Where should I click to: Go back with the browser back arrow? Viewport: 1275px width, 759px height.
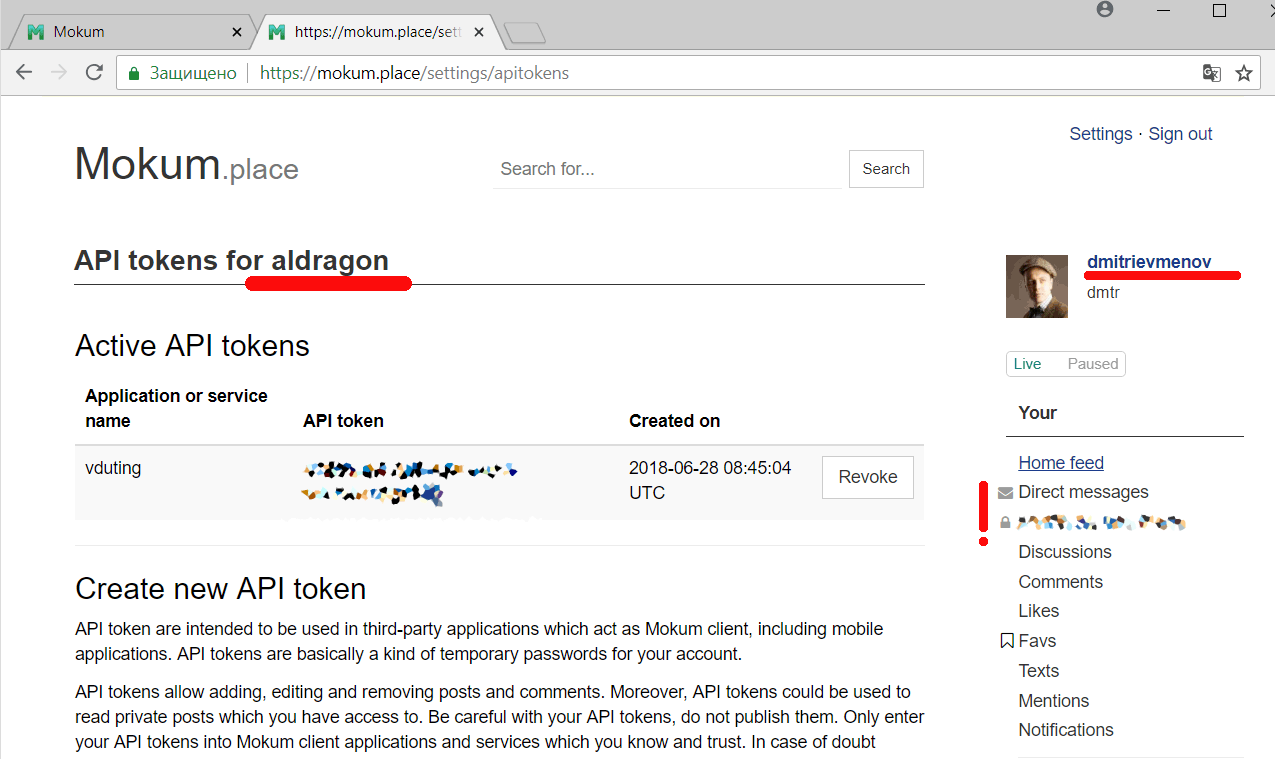tap(24, 72)
